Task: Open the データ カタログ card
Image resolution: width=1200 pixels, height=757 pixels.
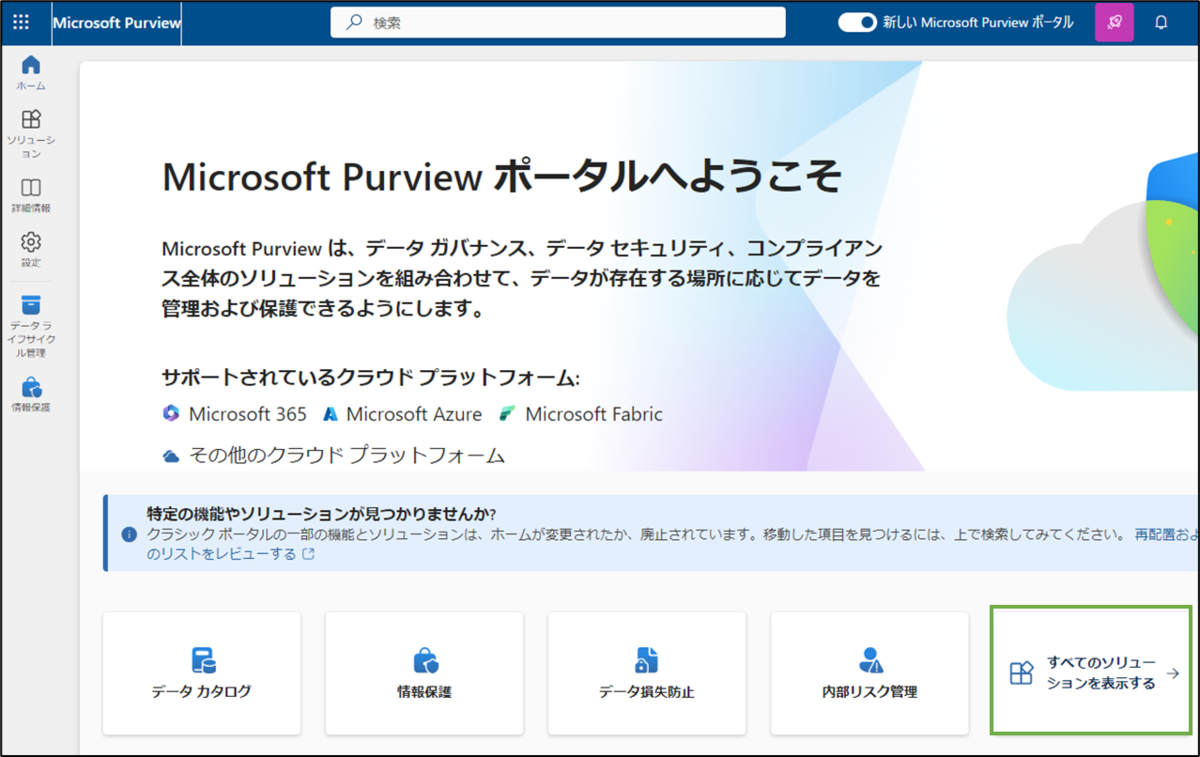Action: tap(202, 673)
